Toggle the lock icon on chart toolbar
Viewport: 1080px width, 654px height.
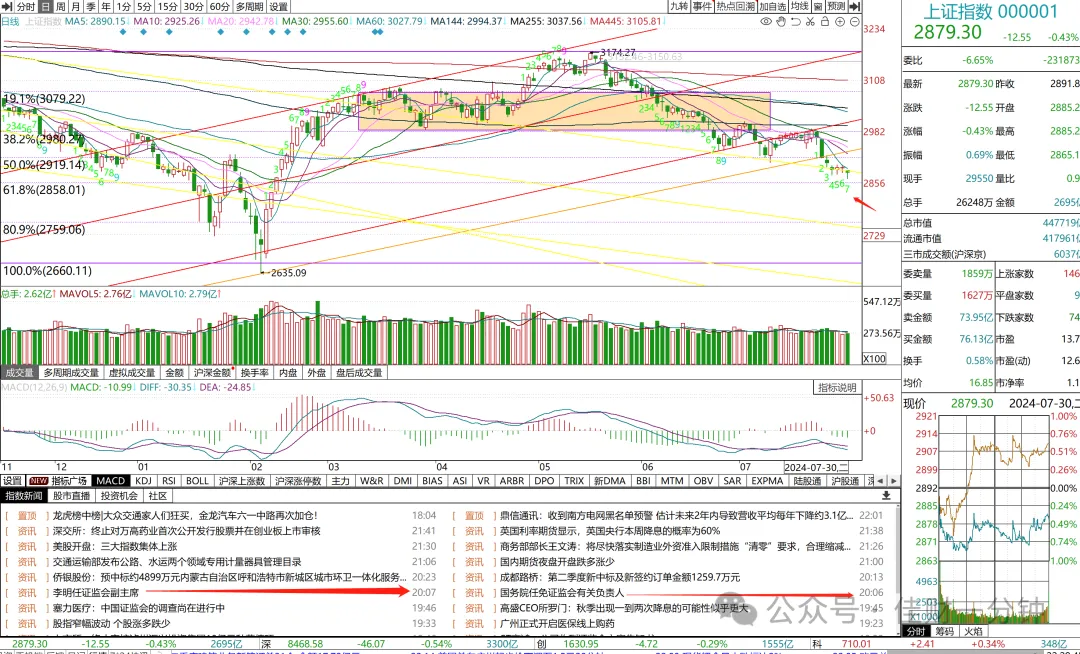[x=824, y=22]
